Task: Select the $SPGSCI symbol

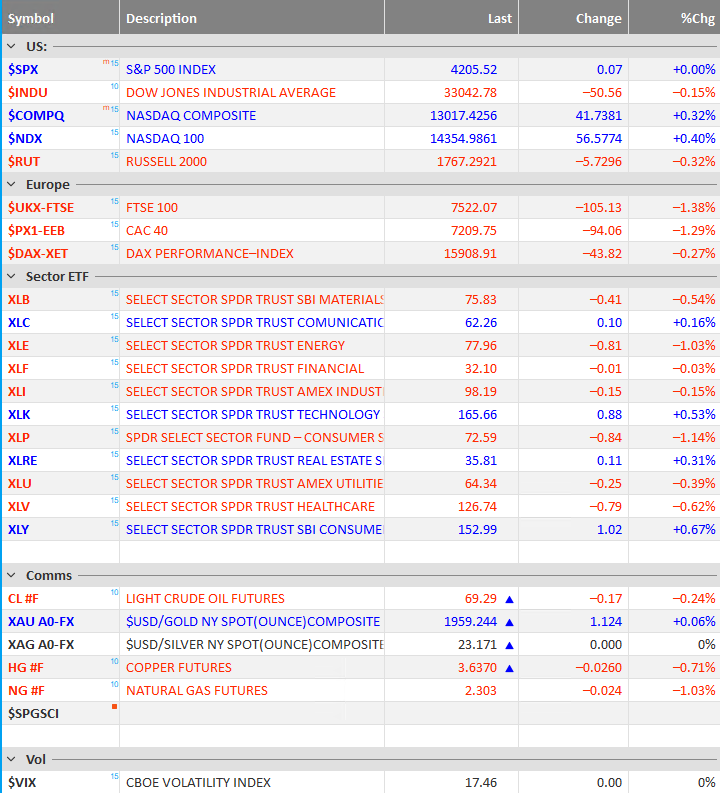Action: [33, 714]
